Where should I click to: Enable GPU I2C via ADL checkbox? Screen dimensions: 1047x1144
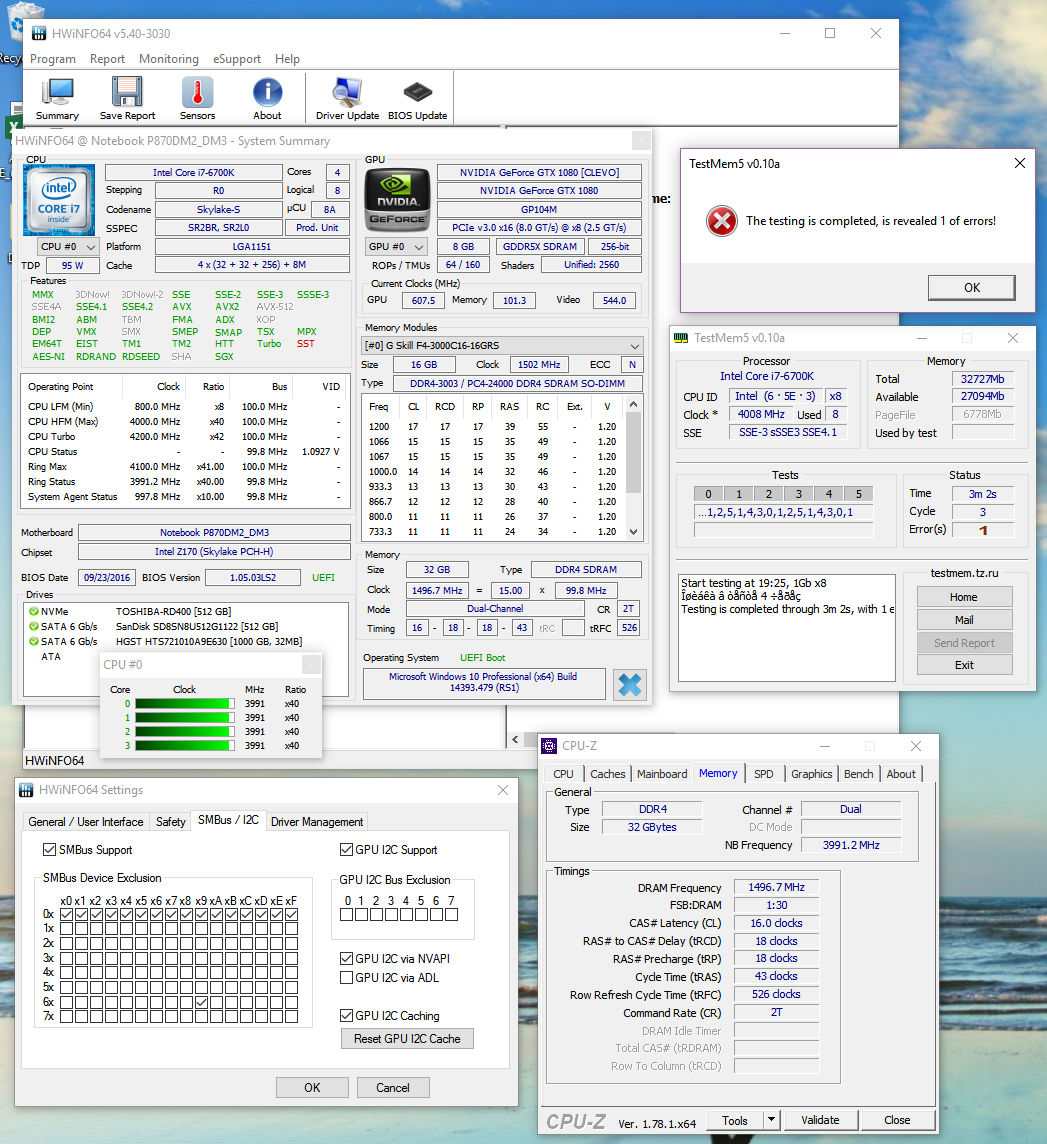(347, 977)
